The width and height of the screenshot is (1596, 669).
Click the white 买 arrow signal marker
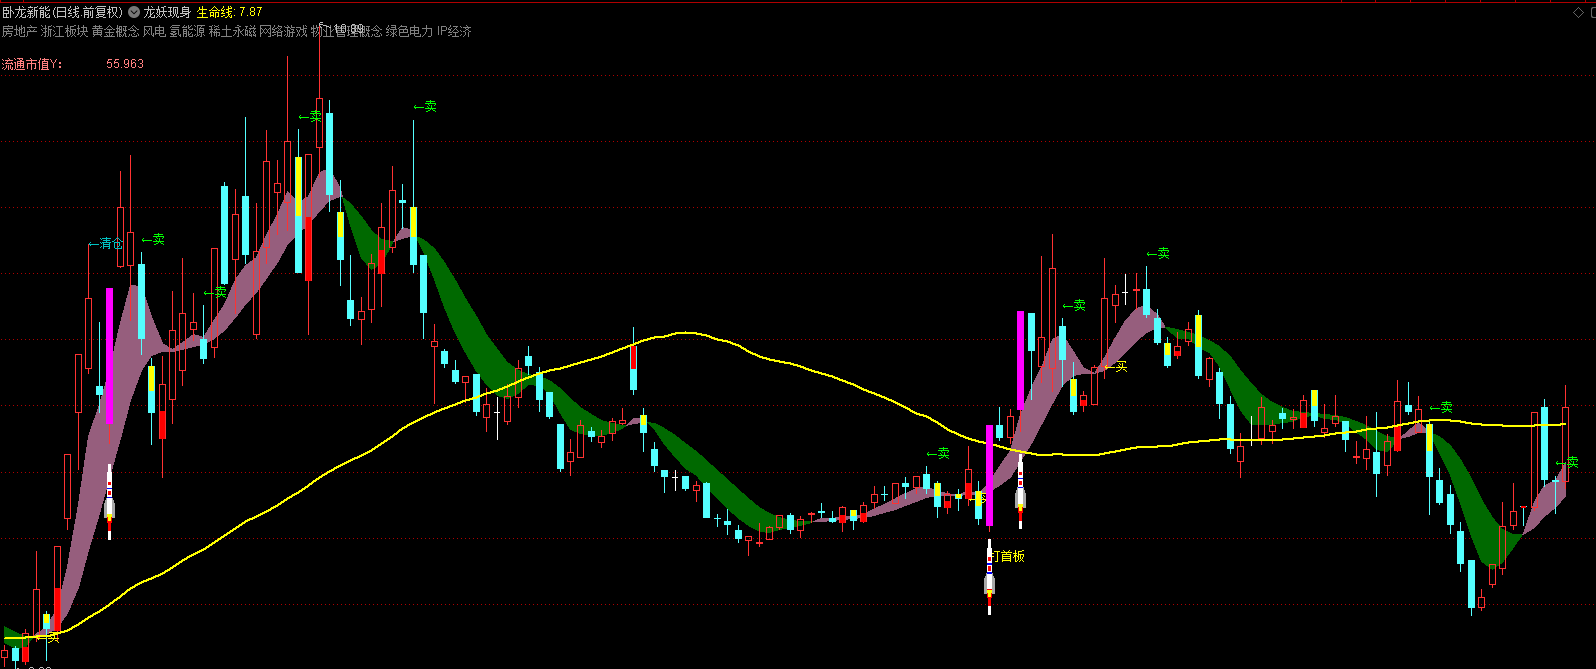pyautogui.click(x=1116, y=367)
